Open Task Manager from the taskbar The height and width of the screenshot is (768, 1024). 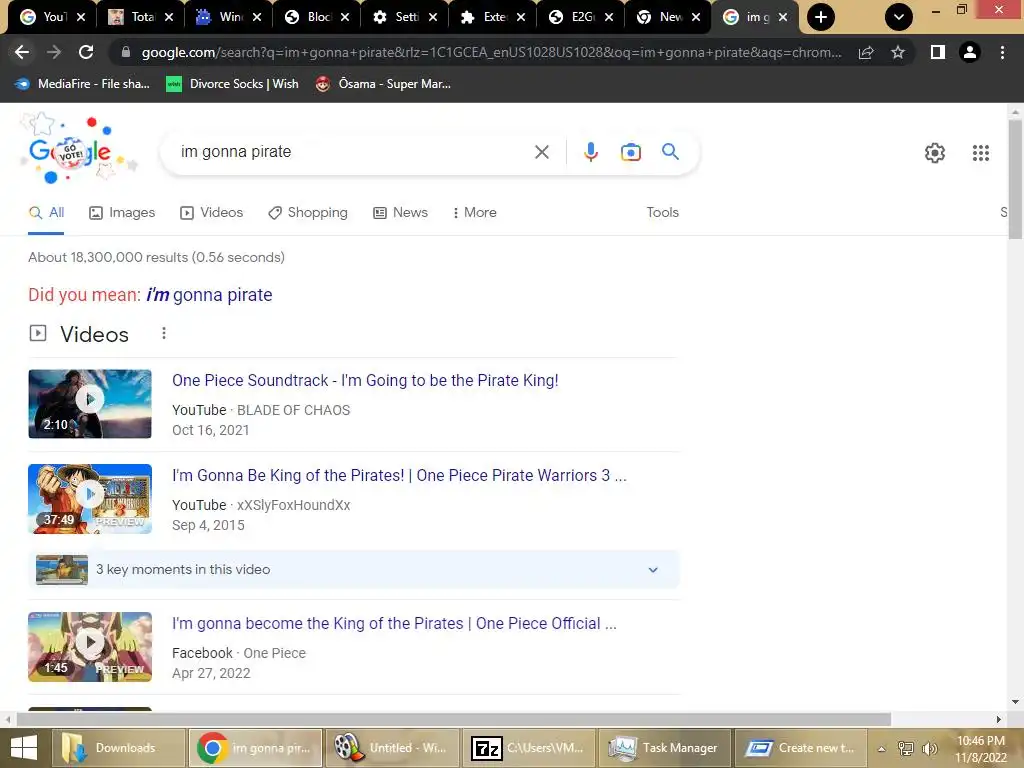pos(665,748)
